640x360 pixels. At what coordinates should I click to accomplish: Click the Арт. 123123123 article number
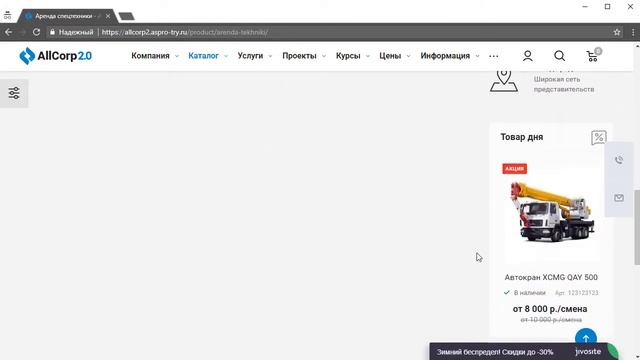click(576, 293)
